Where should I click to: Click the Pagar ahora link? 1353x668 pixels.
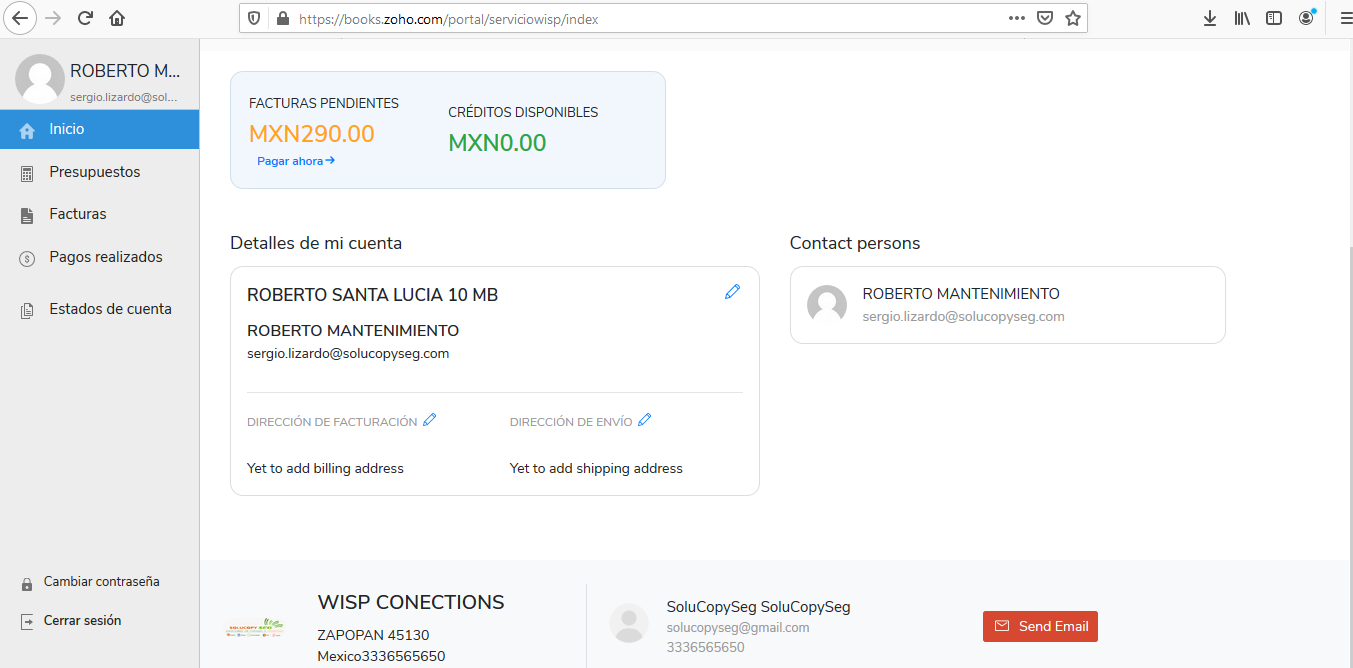tap(295, 161)
